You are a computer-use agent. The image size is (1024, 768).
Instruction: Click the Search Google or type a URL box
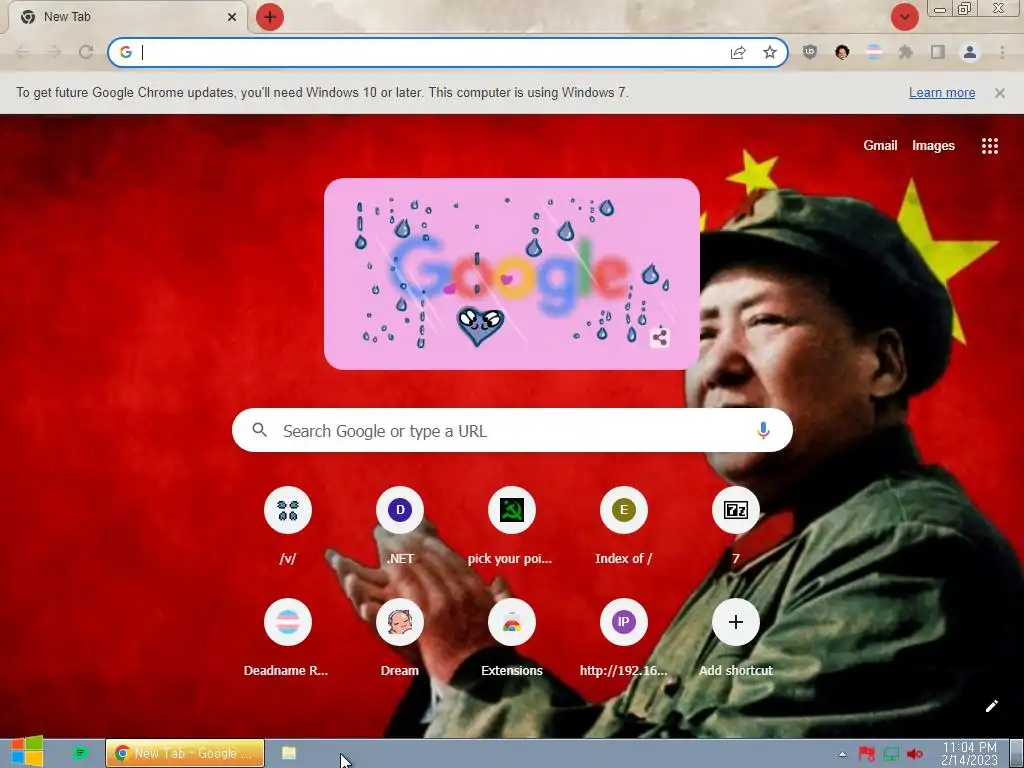tap(512, 430)
